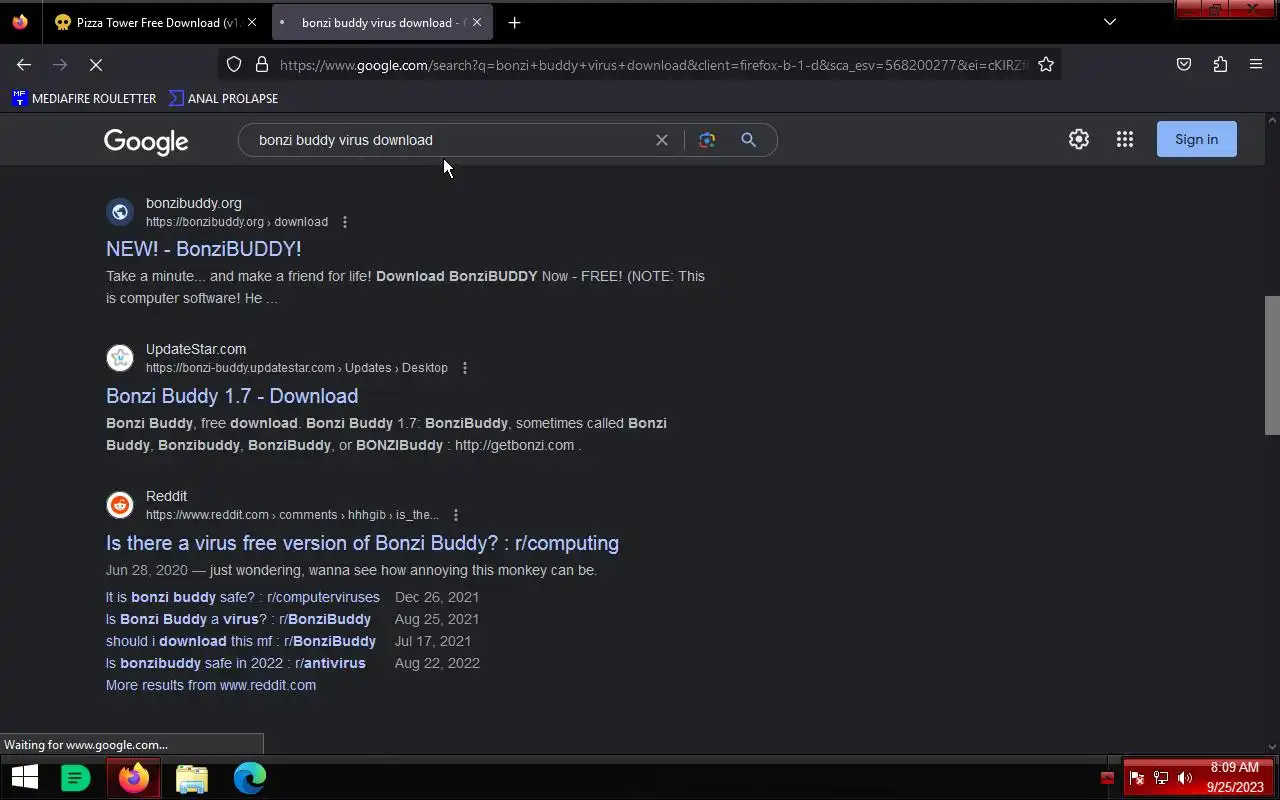The width and height of the screenshot is (1280, 800).
Task: Open Save to Pocket icon
Action: (x=1184, y=65)
